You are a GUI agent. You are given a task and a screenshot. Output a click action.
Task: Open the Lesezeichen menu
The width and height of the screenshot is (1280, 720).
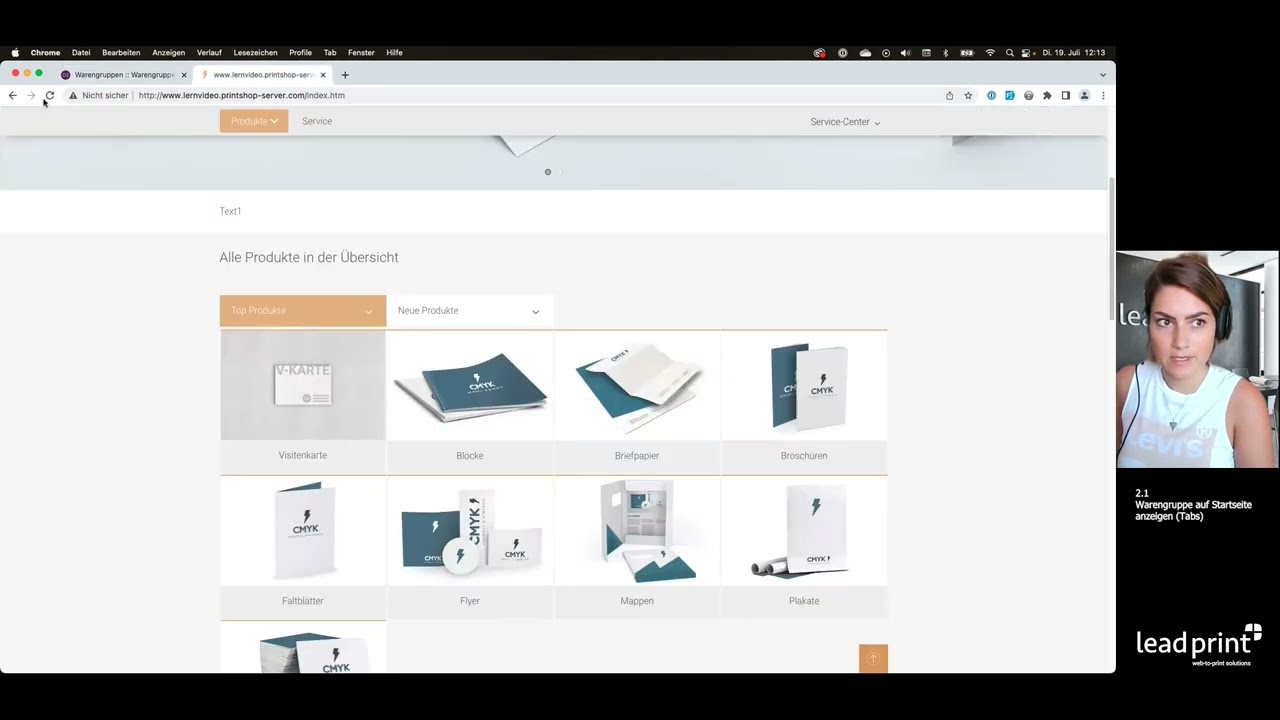tap(255, 53)
